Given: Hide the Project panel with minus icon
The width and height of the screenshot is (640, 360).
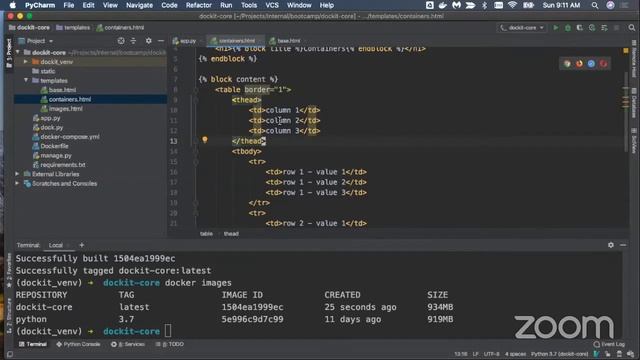Looking at the screenshot, I should coord(161,41).
